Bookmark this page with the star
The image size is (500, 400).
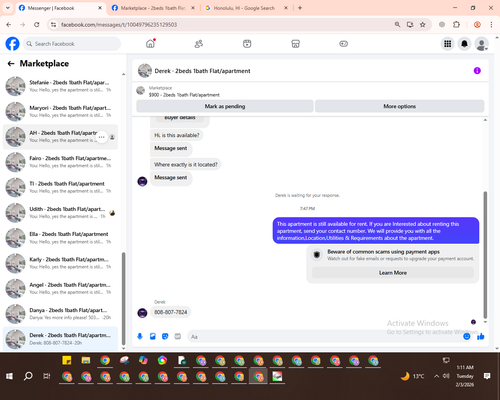(423, 24)
